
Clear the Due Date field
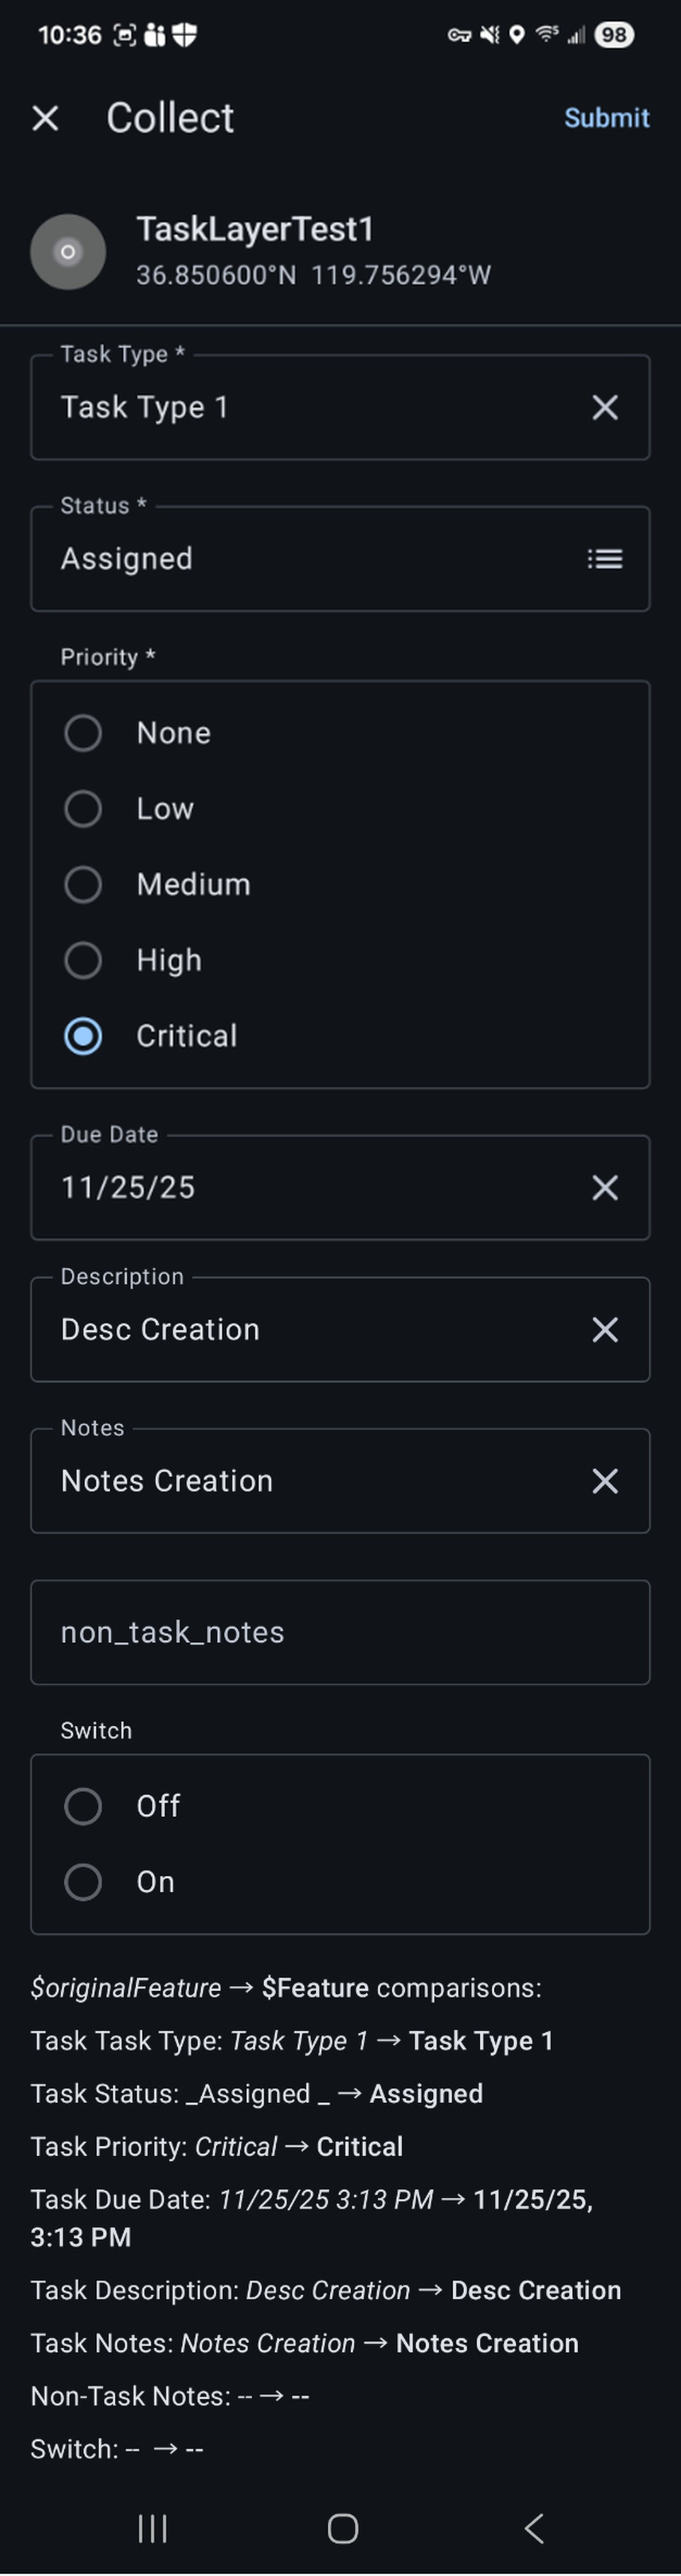click(x=604, y=1187)
